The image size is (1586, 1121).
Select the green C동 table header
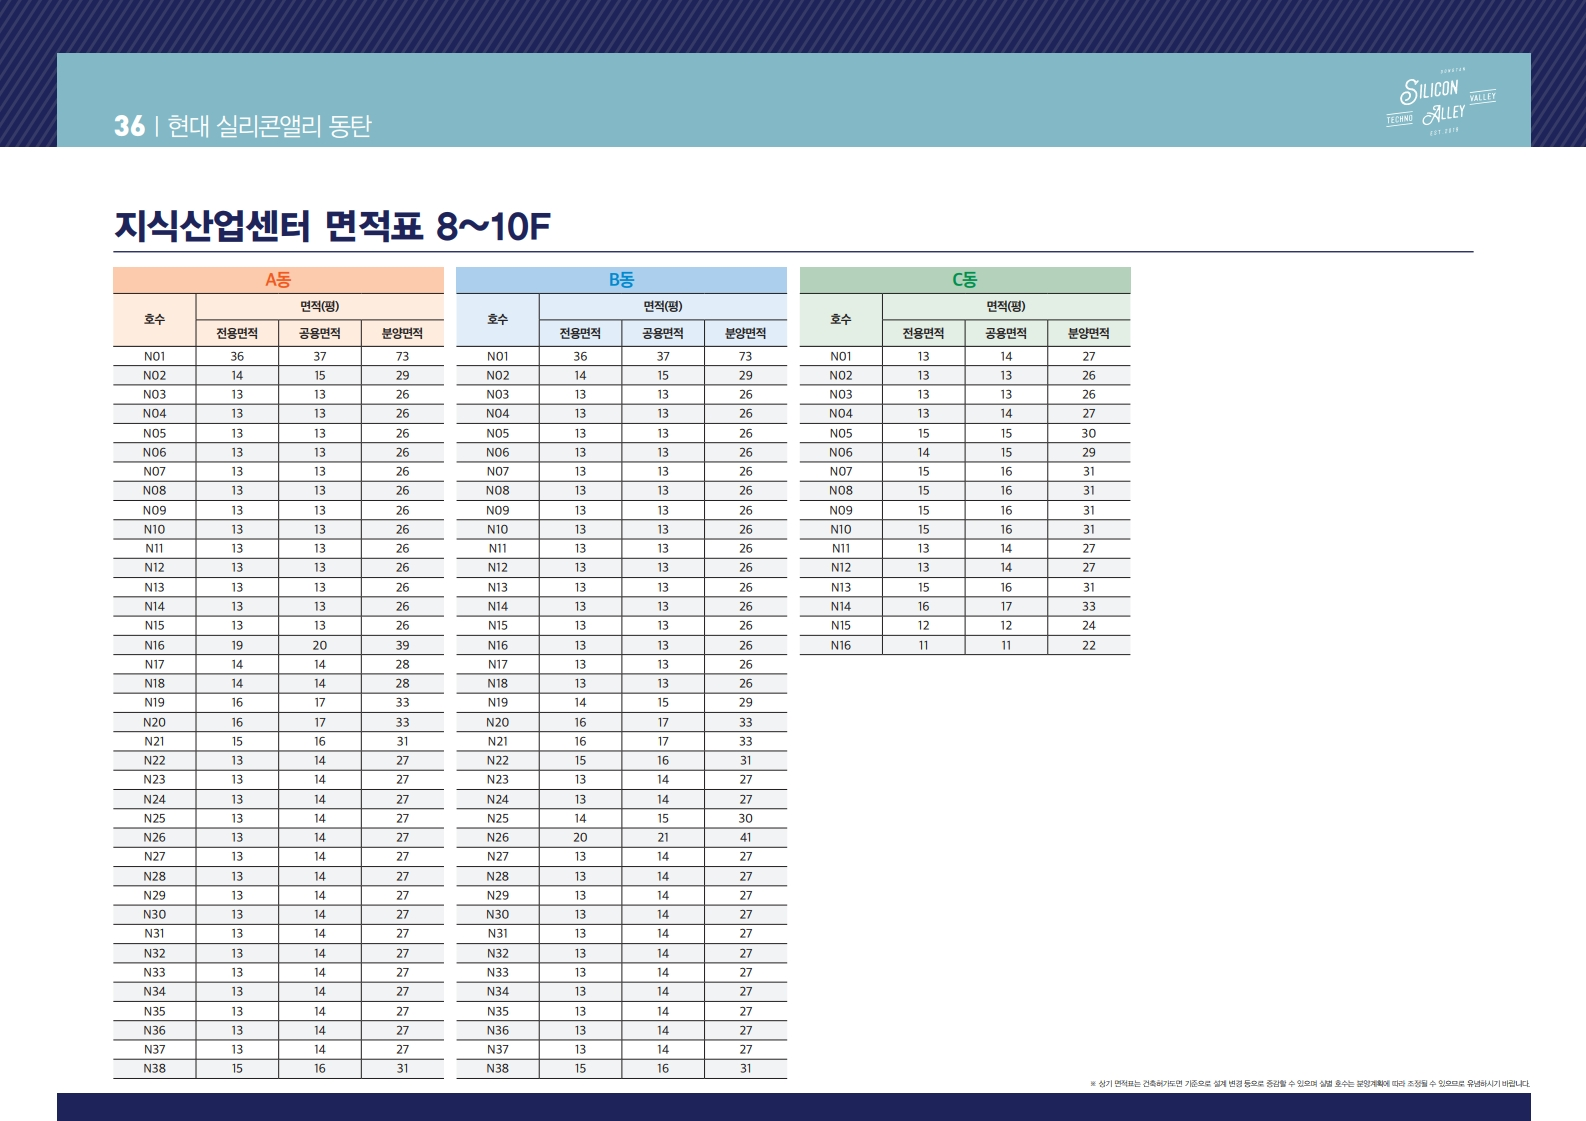click(x=964, y=280)
